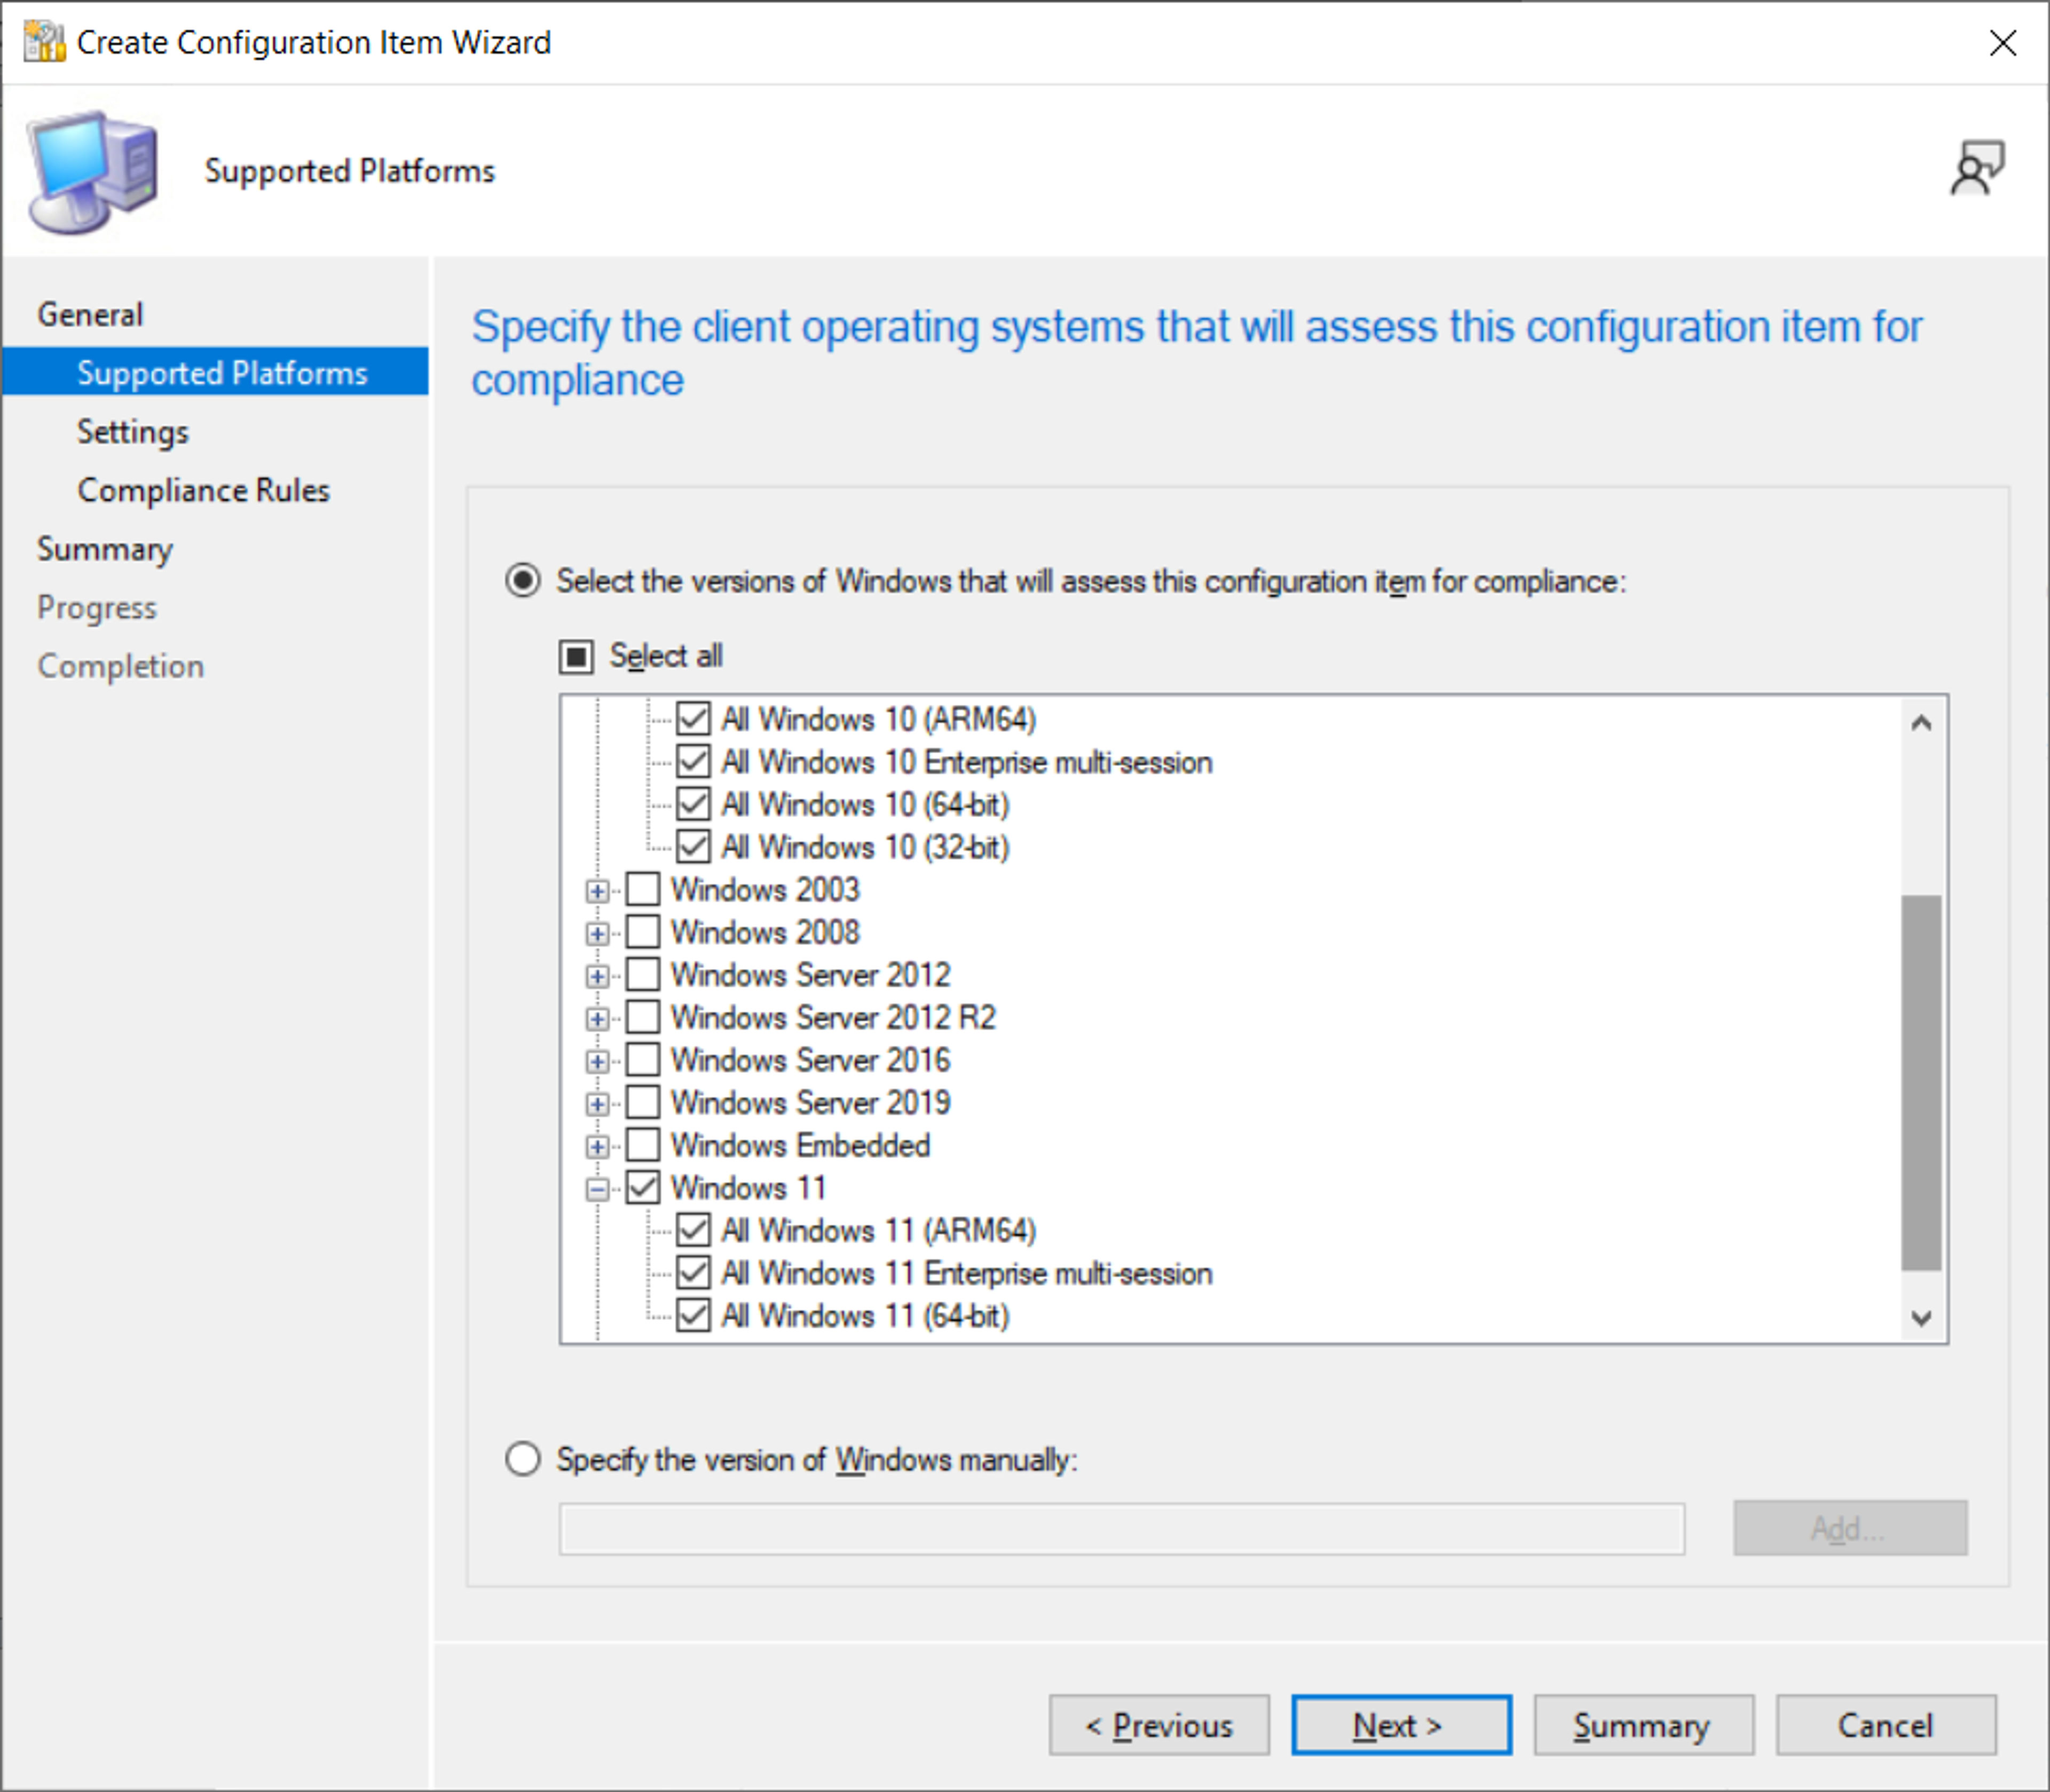Image resolution: width=2050 pixels, height=1792 pixels.
Task: Uncheck All Windows 11 (64-bit)
Action: (693, 1315)
